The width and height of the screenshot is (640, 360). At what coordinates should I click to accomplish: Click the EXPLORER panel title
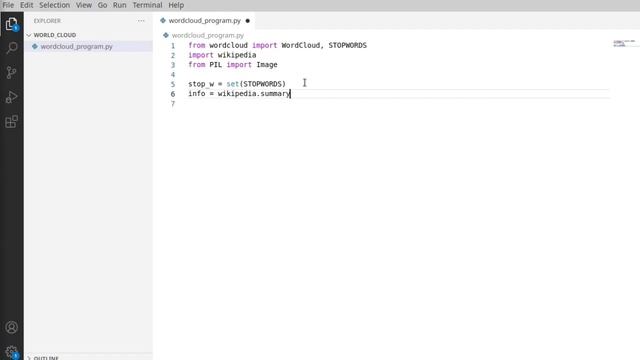[47, 21]
